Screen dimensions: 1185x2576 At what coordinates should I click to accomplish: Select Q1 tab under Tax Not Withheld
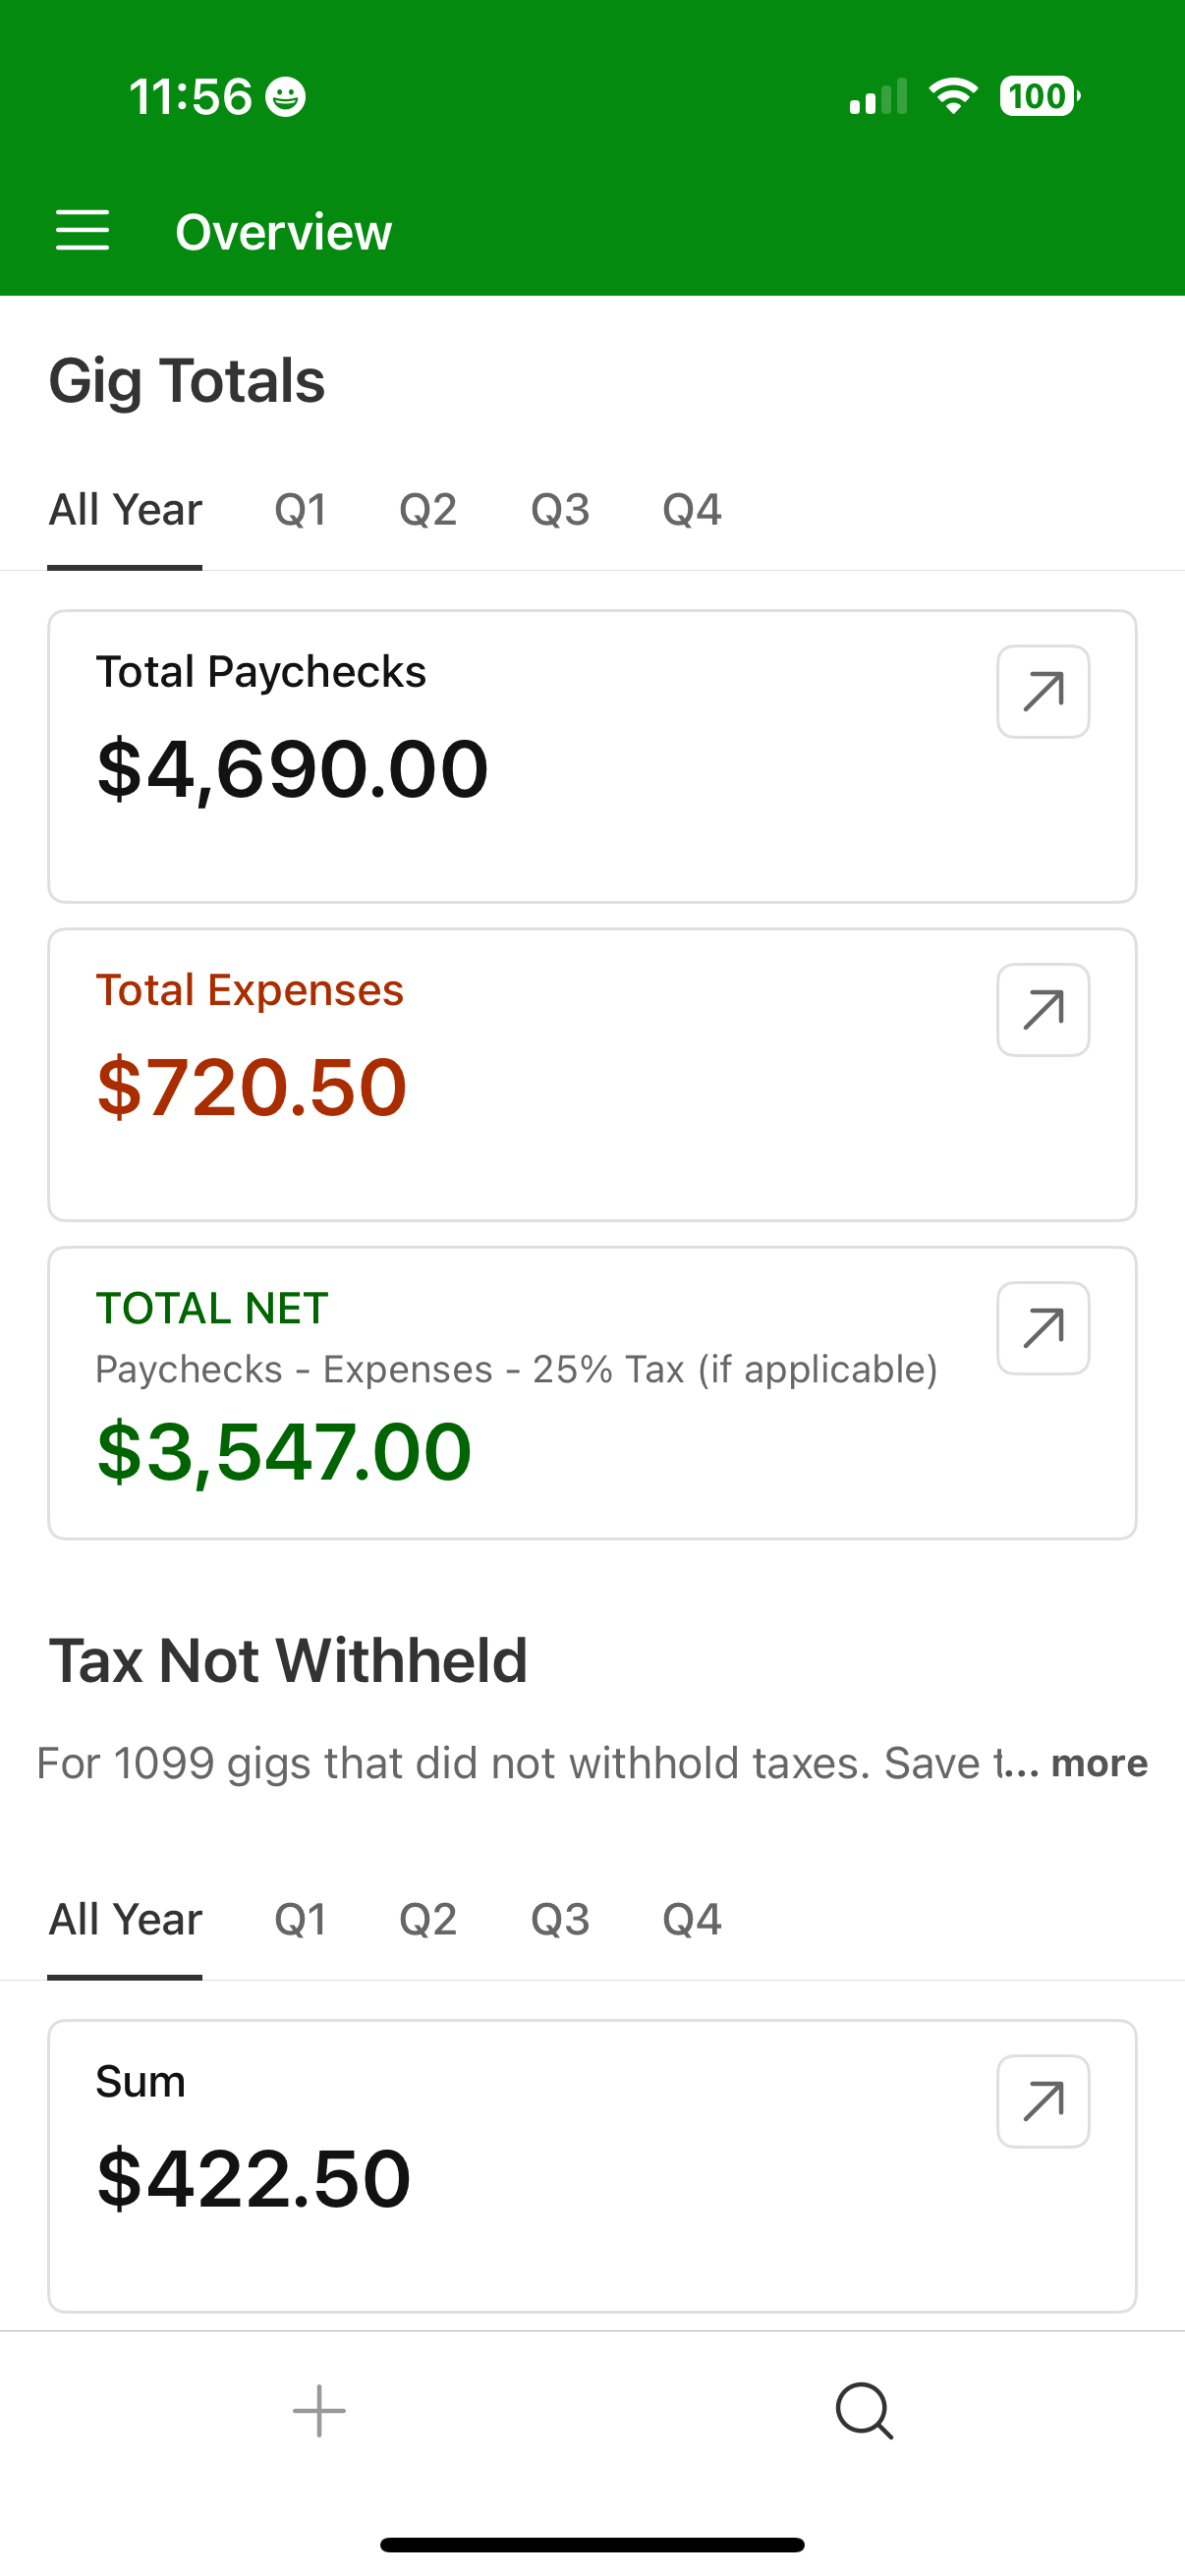[x=300, y=1920]
